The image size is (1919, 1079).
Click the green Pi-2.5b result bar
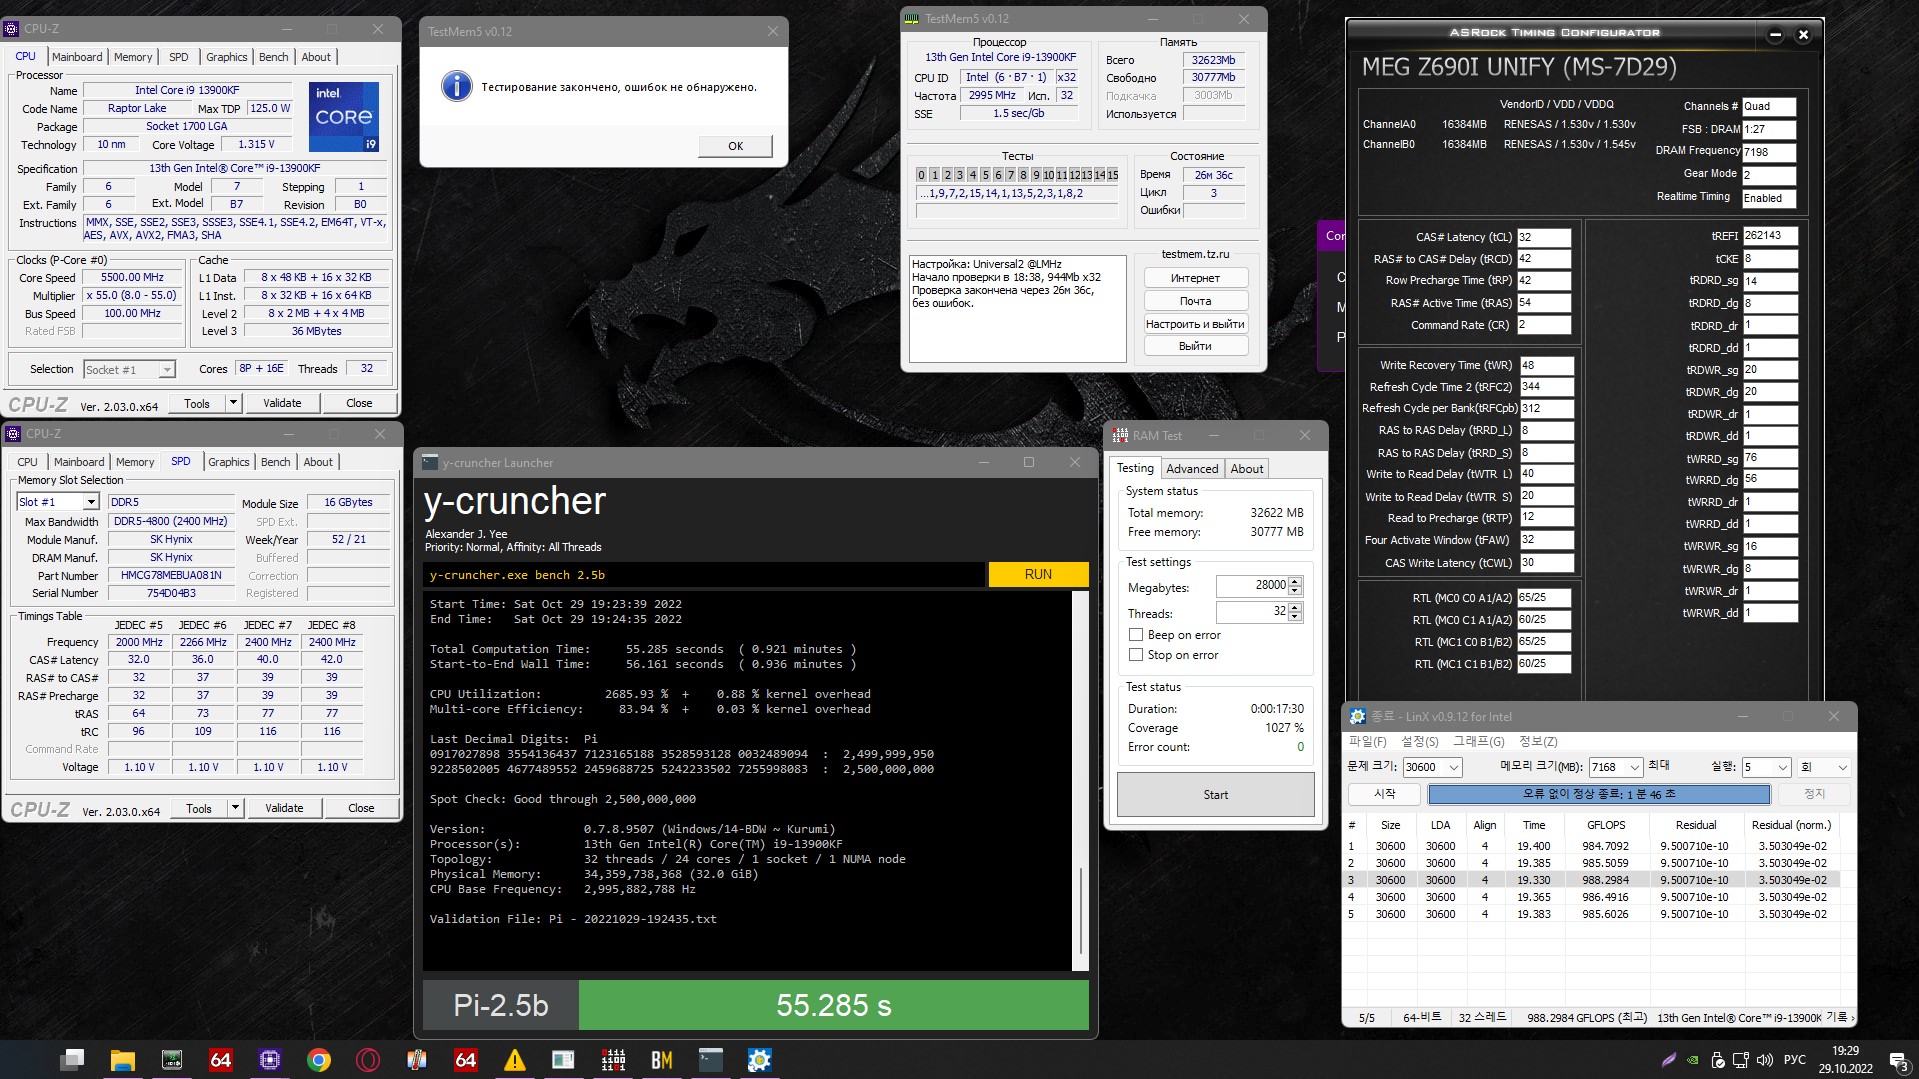pos(833,1005)
